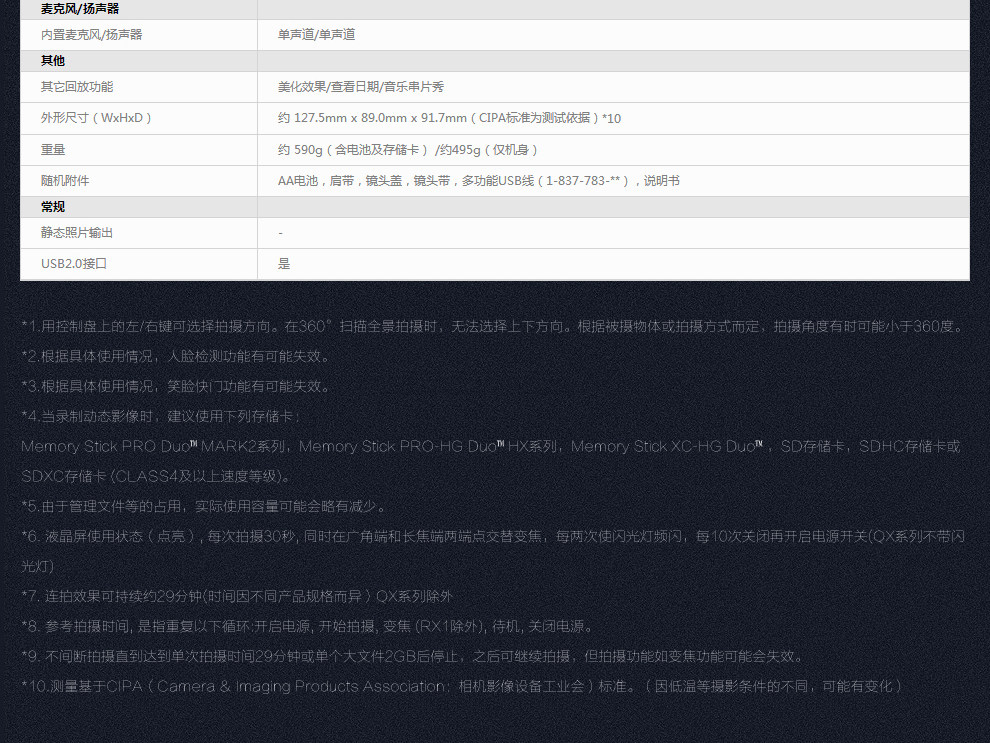990x743 pixels.
Task: Click footnote '*5.由于管理文件等的占用'
Action: click(x=203, y=506)
